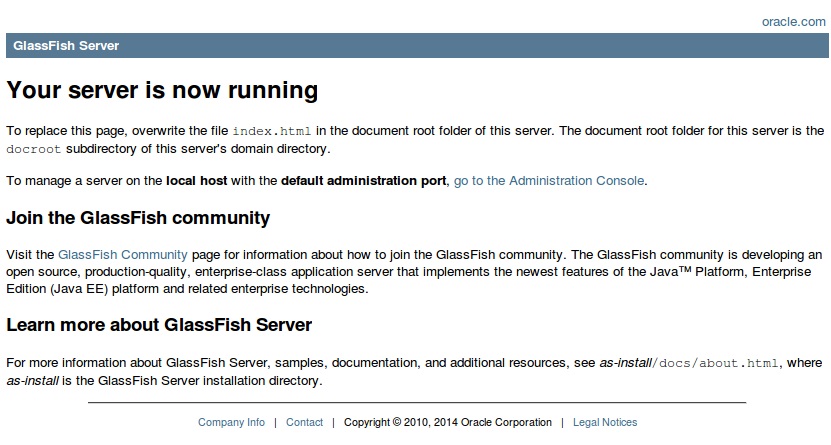Go to the Administration Console link
The height and width of the screenshot is (445, 831).
point(549,181)
